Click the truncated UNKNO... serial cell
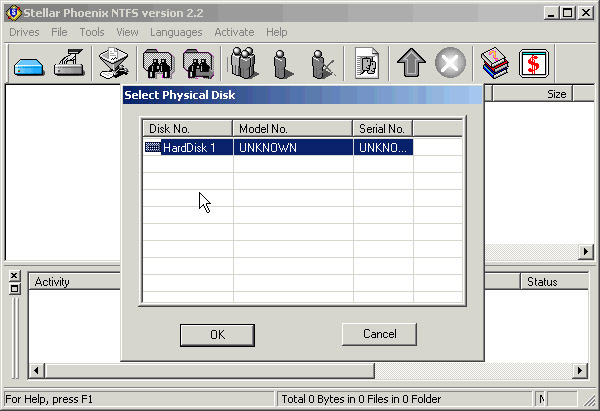 click(383, 147)
